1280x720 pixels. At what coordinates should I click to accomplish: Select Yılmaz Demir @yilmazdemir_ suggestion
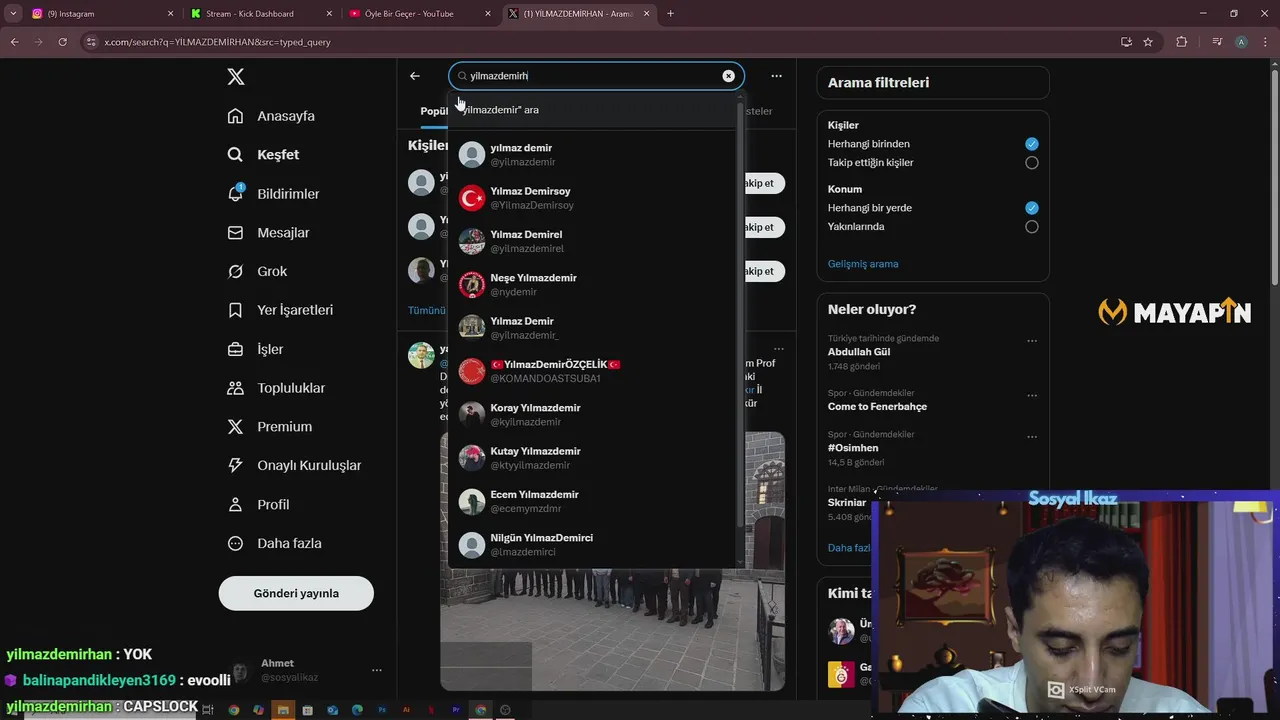592,328
